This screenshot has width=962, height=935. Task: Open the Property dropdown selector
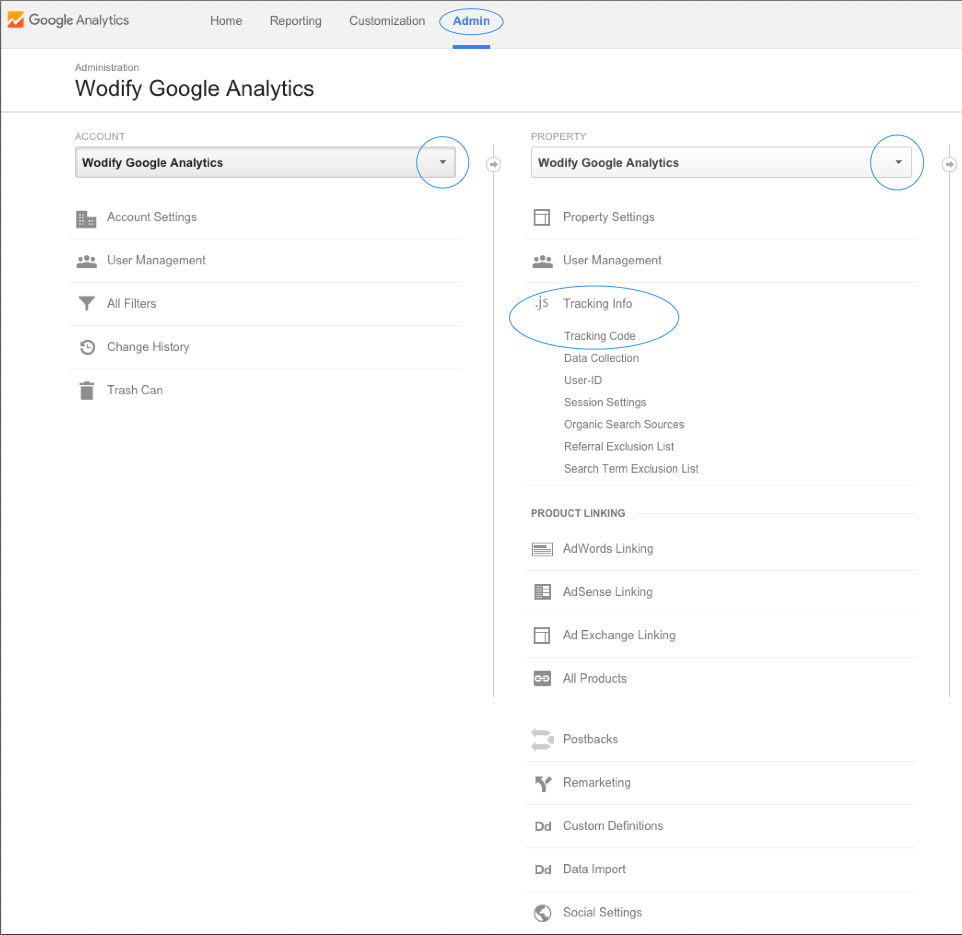721,163
